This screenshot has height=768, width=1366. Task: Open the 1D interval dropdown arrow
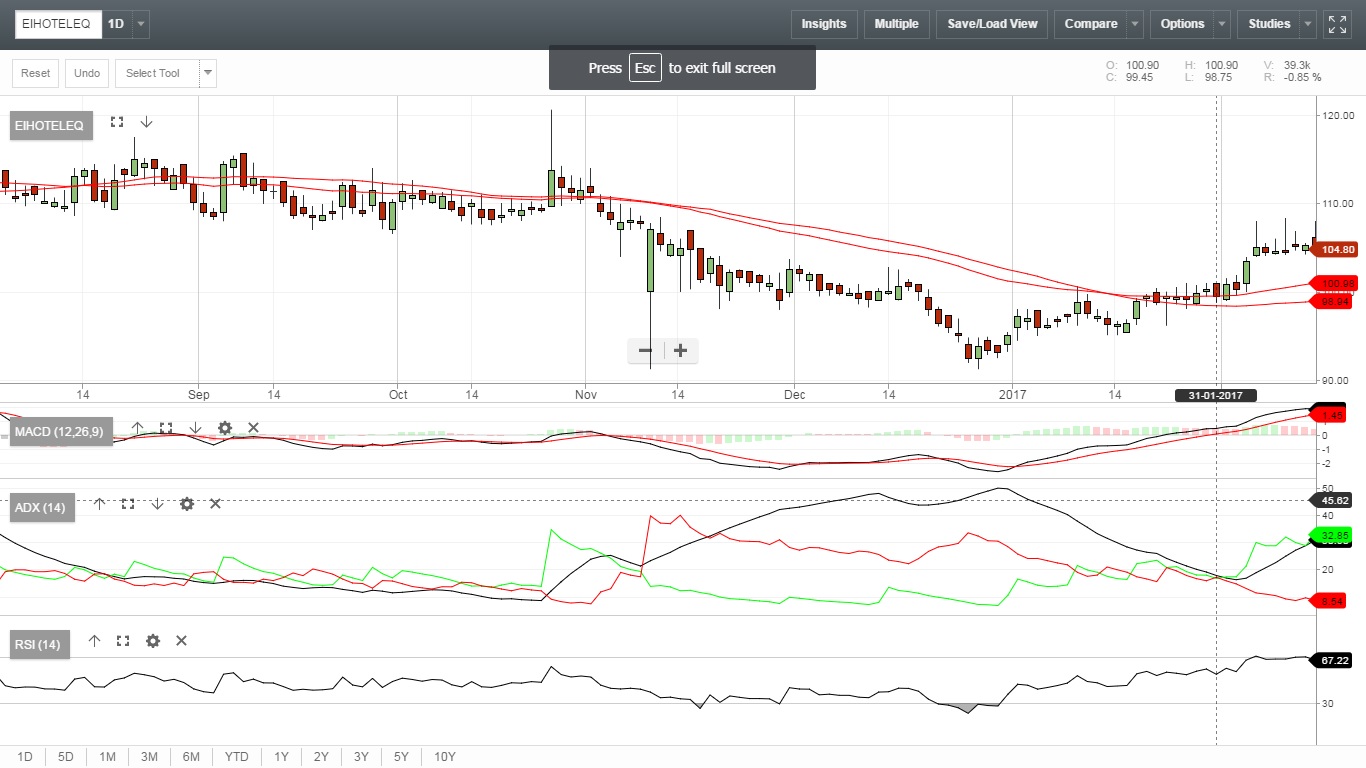click(140, 23)
